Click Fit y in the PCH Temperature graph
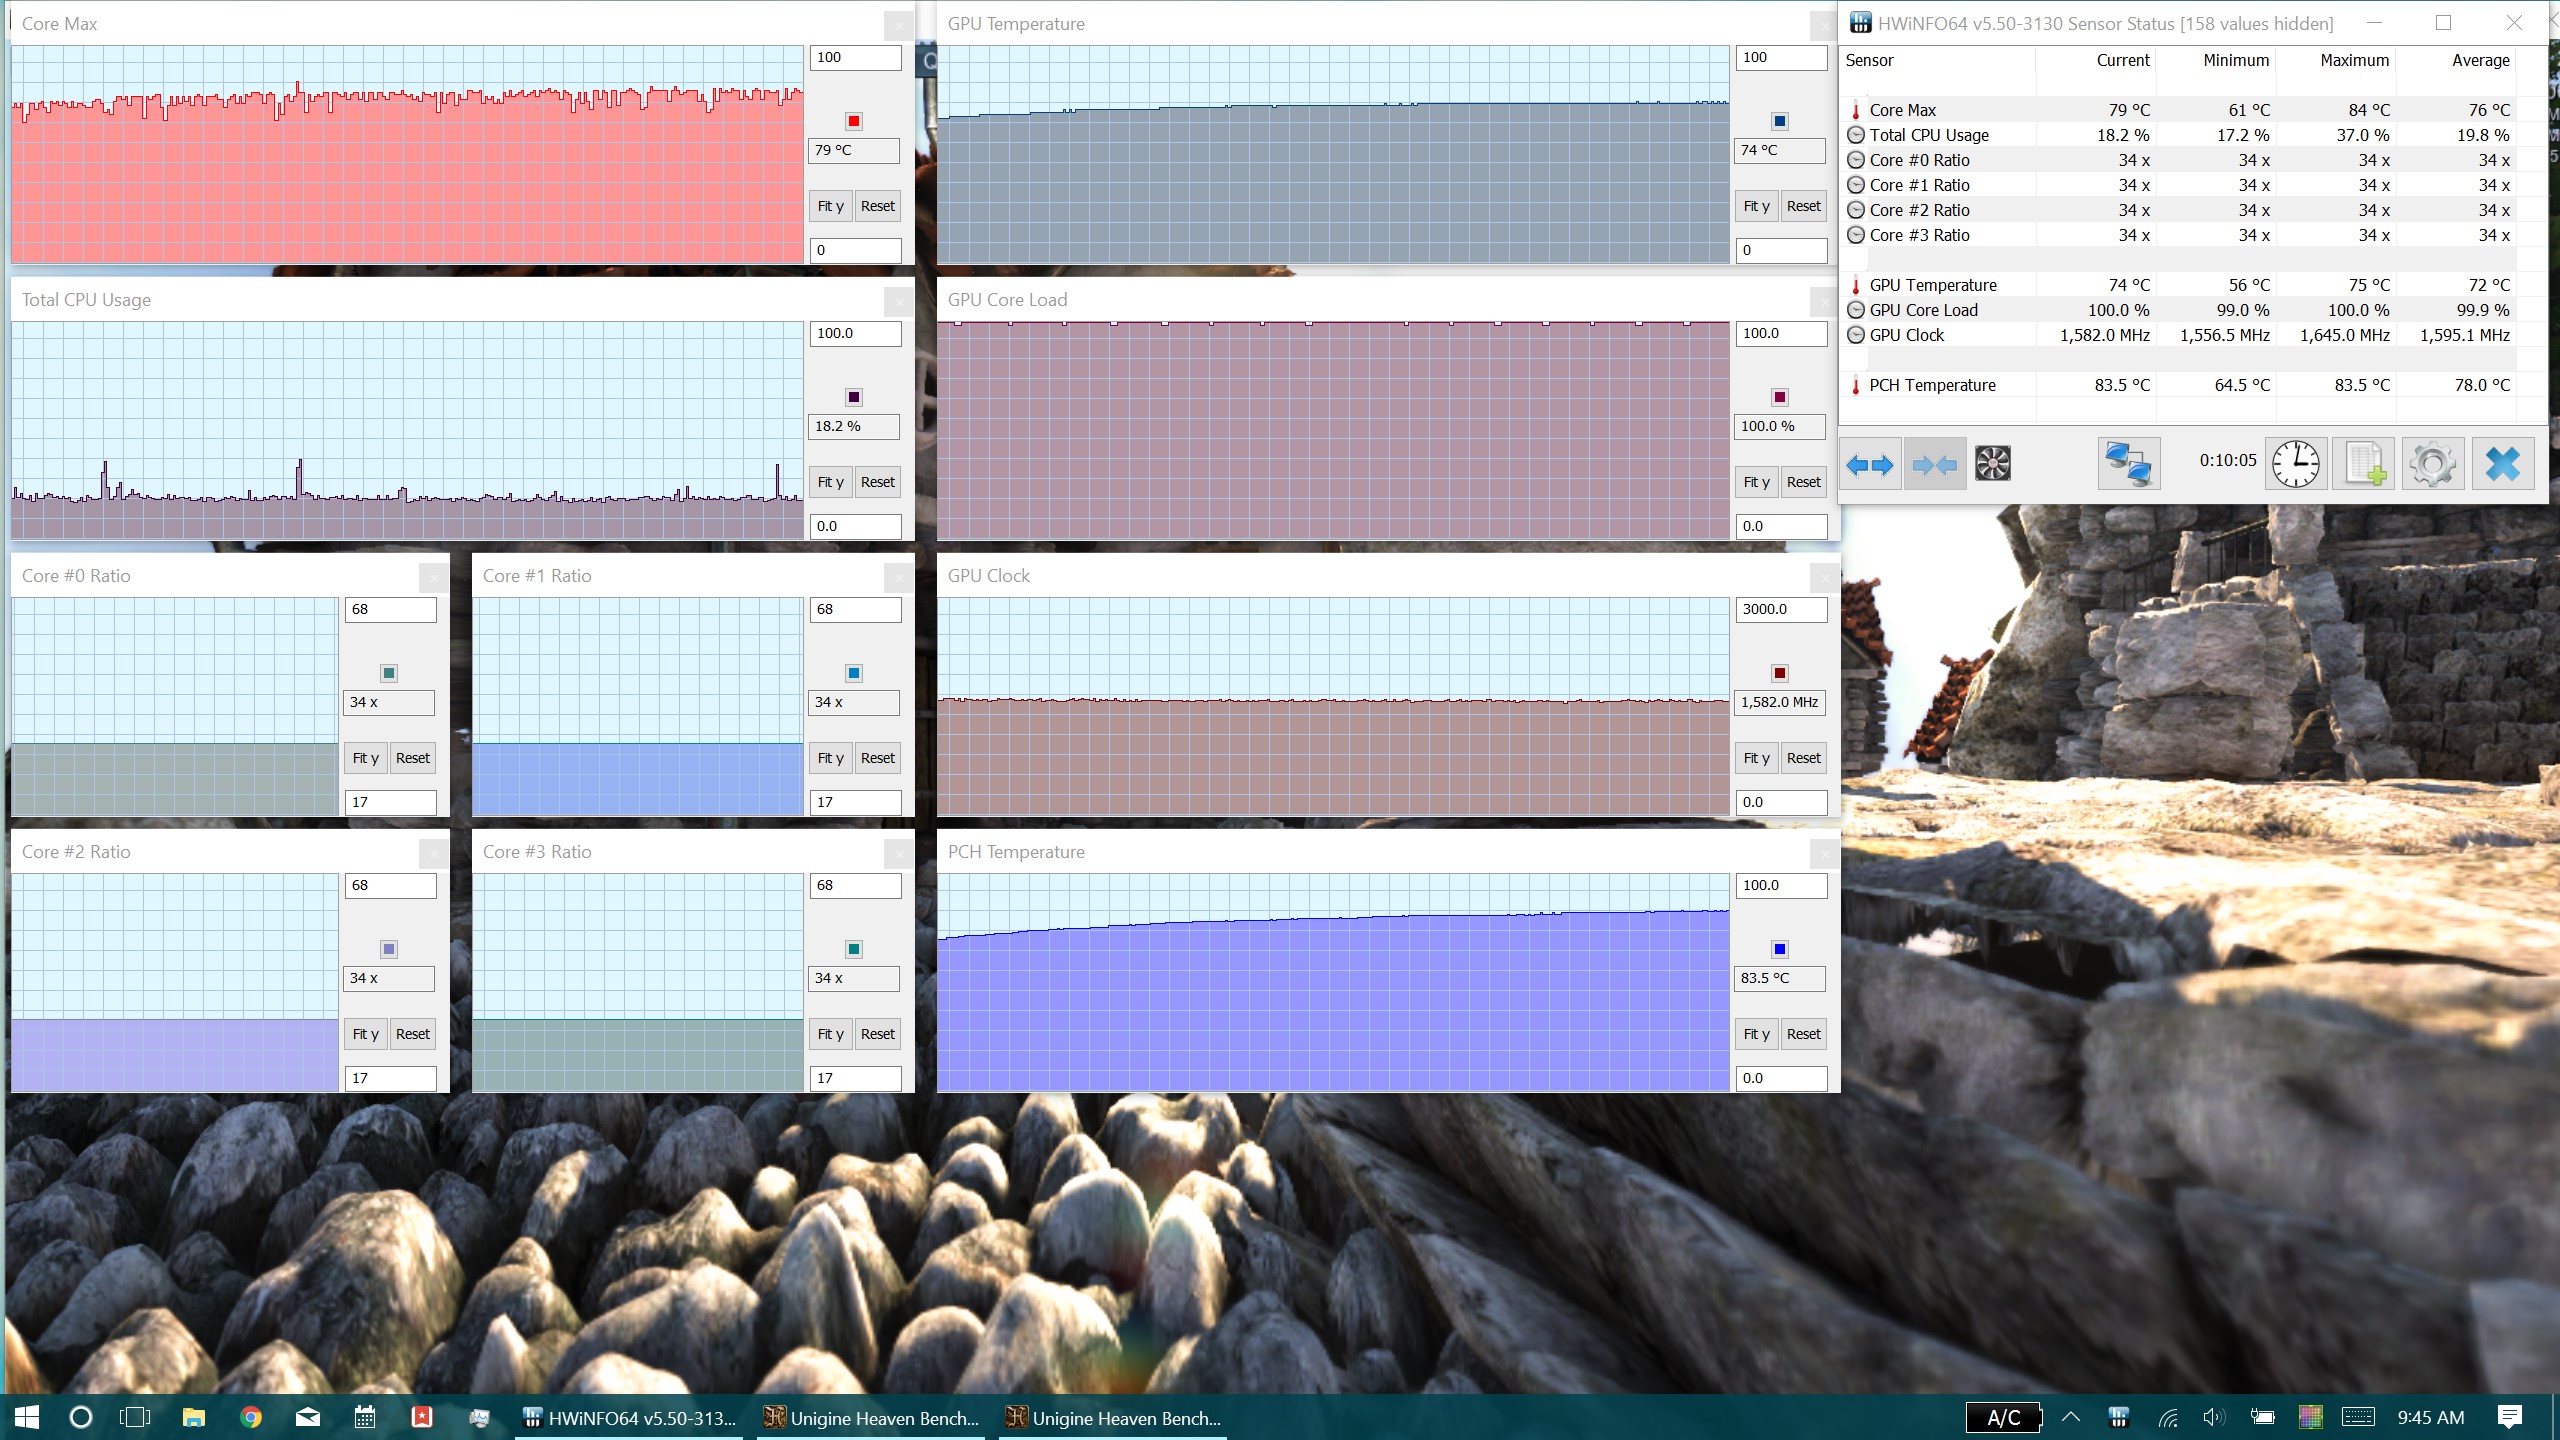The height and width of the screenshot is (1440, 2560). 1756,1034
